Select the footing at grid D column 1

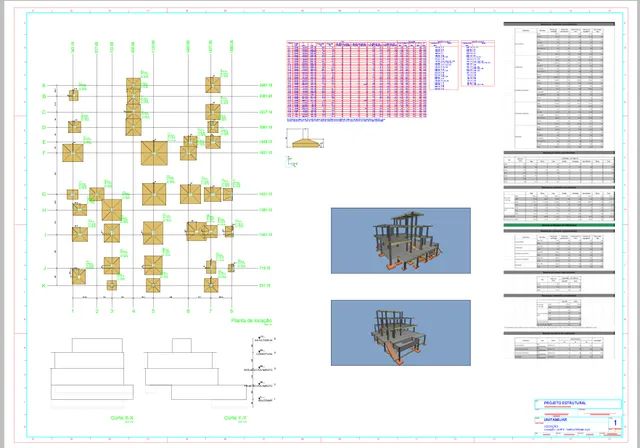[x=74, y=127]
